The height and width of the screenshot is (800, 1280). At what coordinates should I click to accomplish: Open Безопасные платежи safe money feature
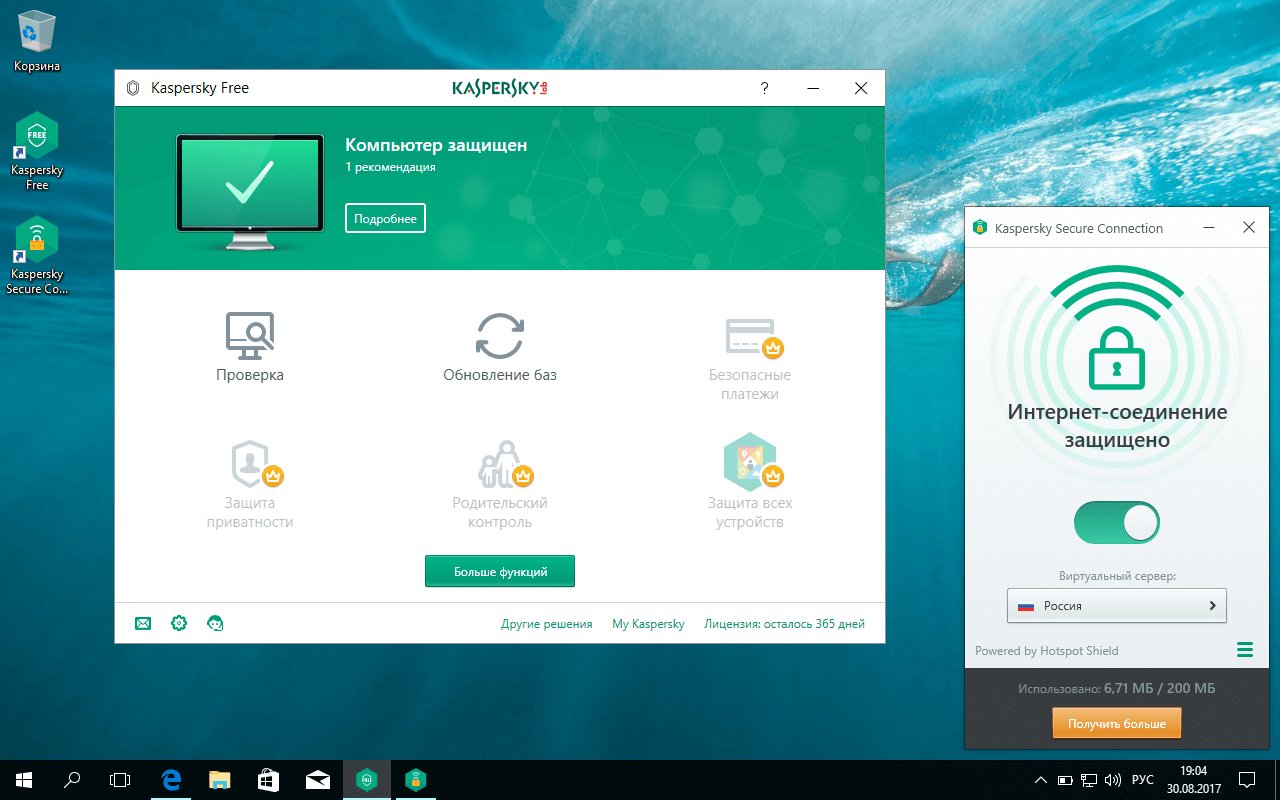[x=750, y=358]
